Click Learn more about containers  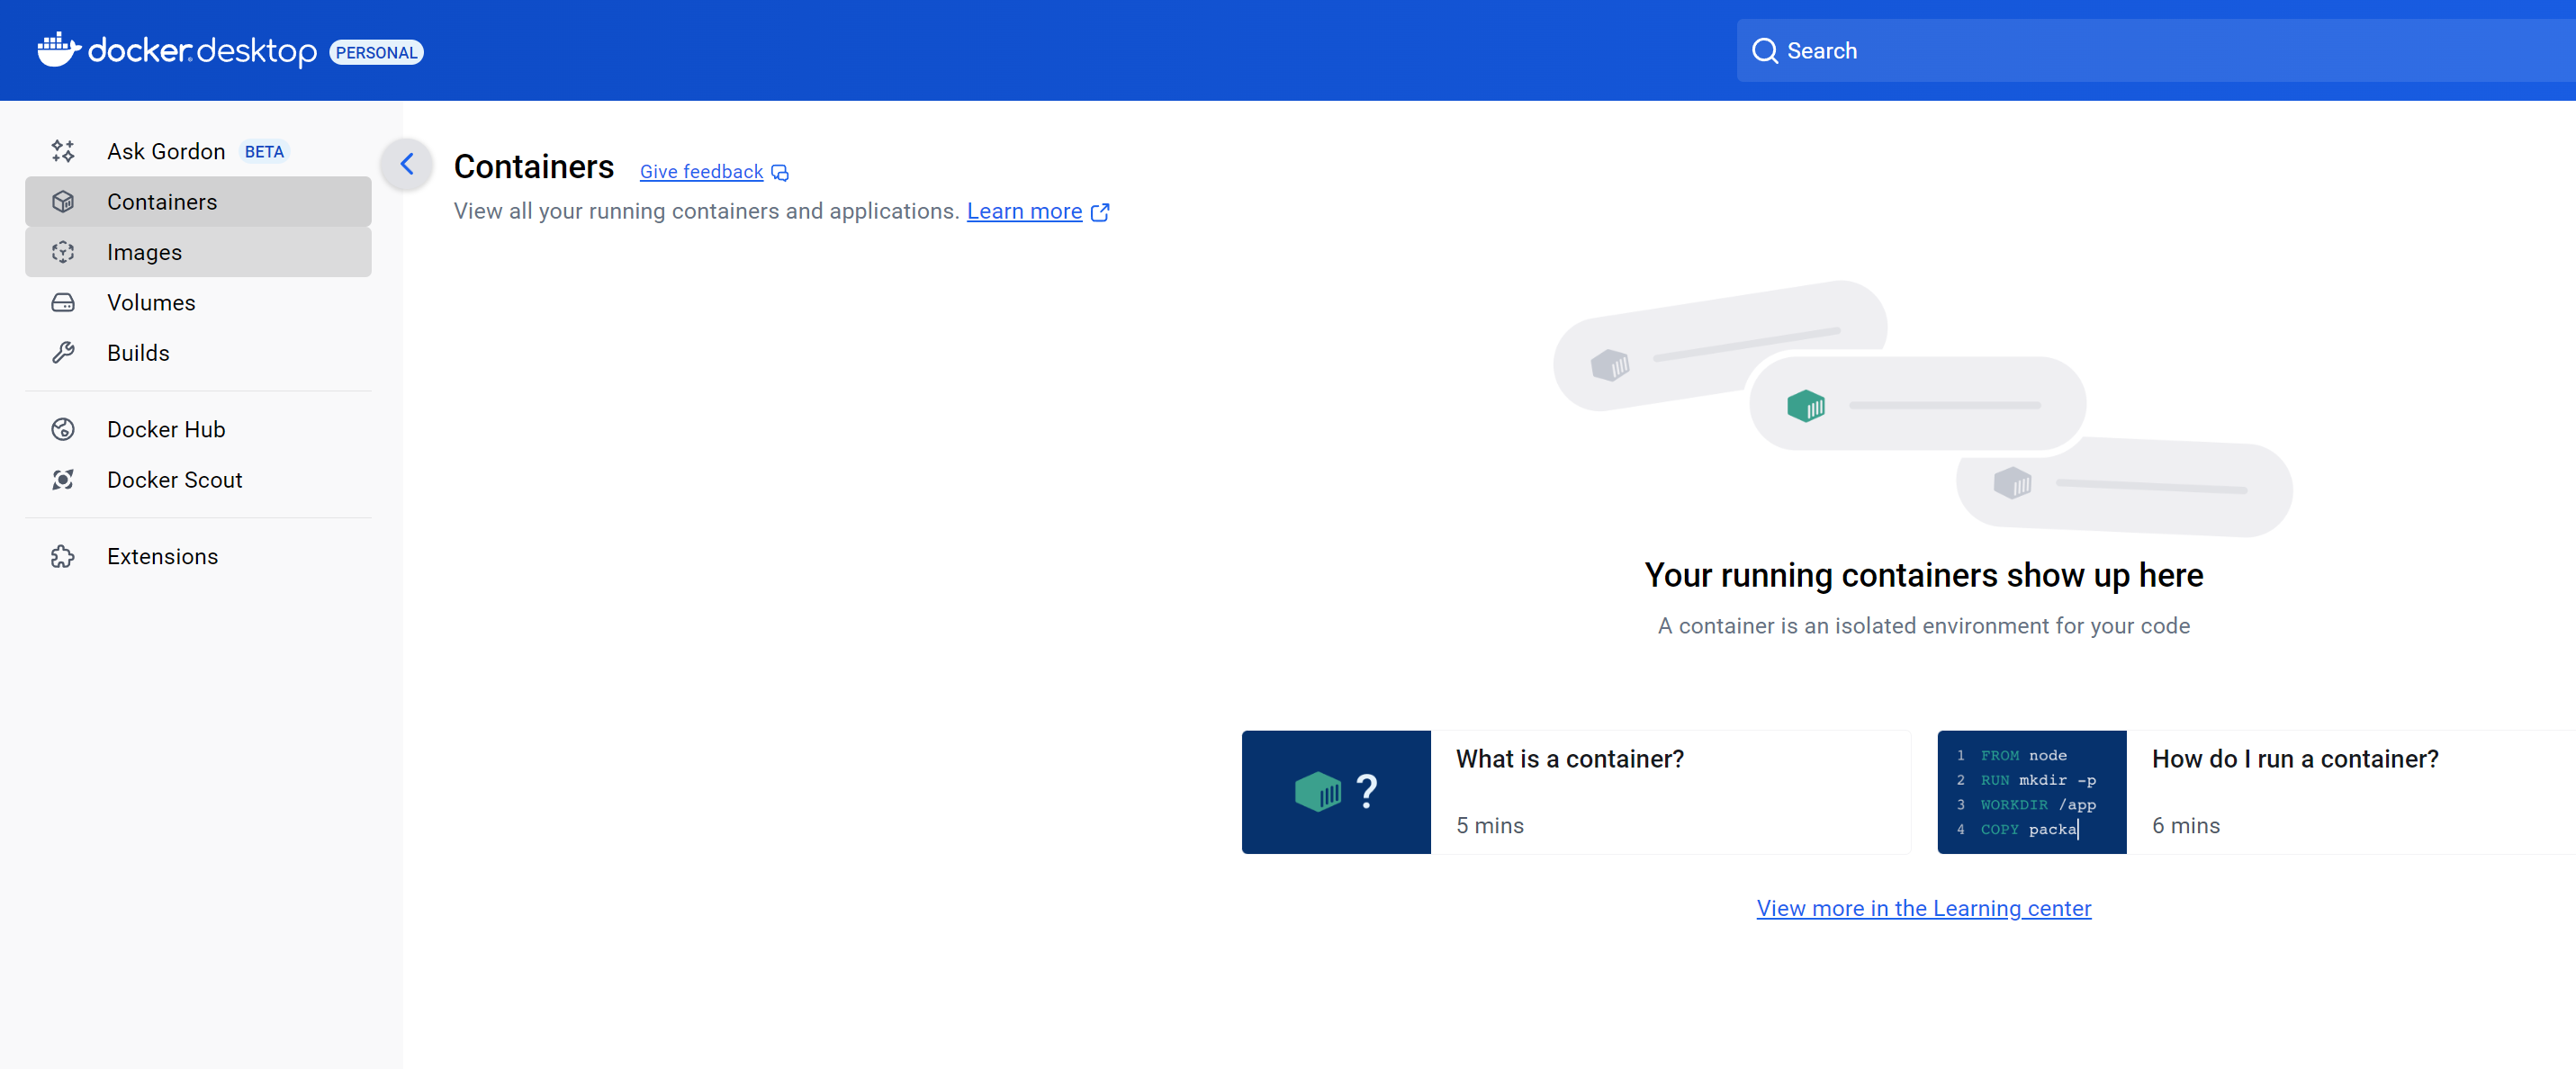[1025, 211]
